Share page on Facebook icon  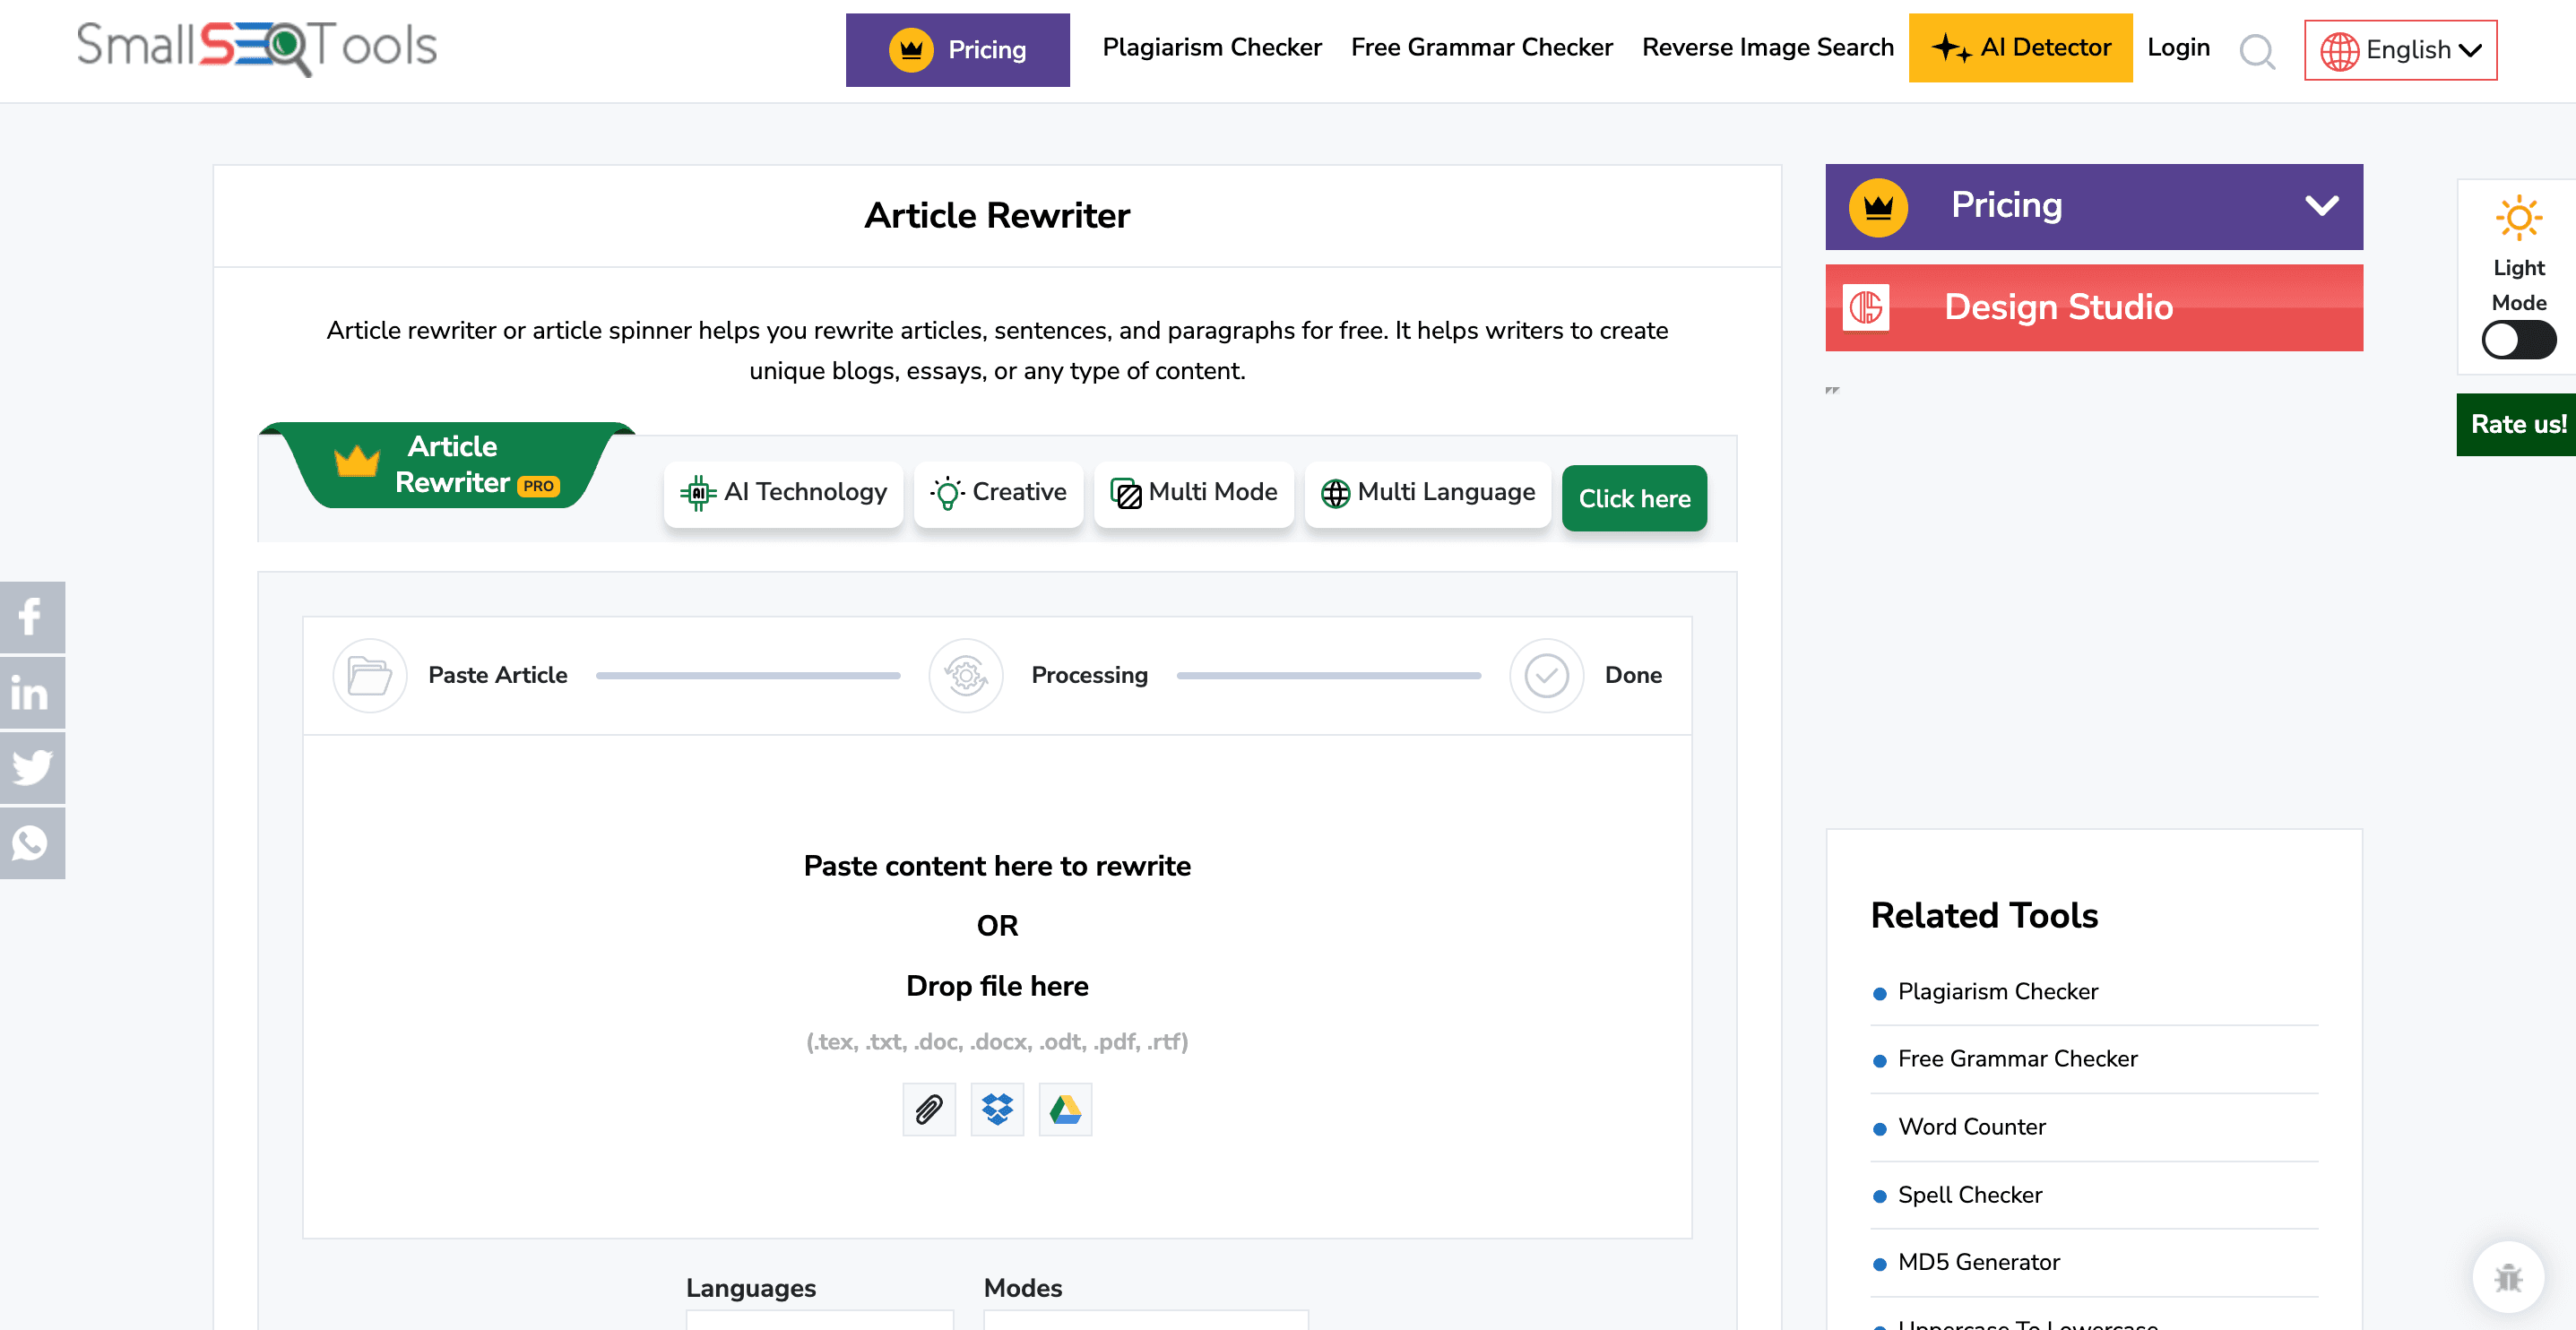coord(31,616)
